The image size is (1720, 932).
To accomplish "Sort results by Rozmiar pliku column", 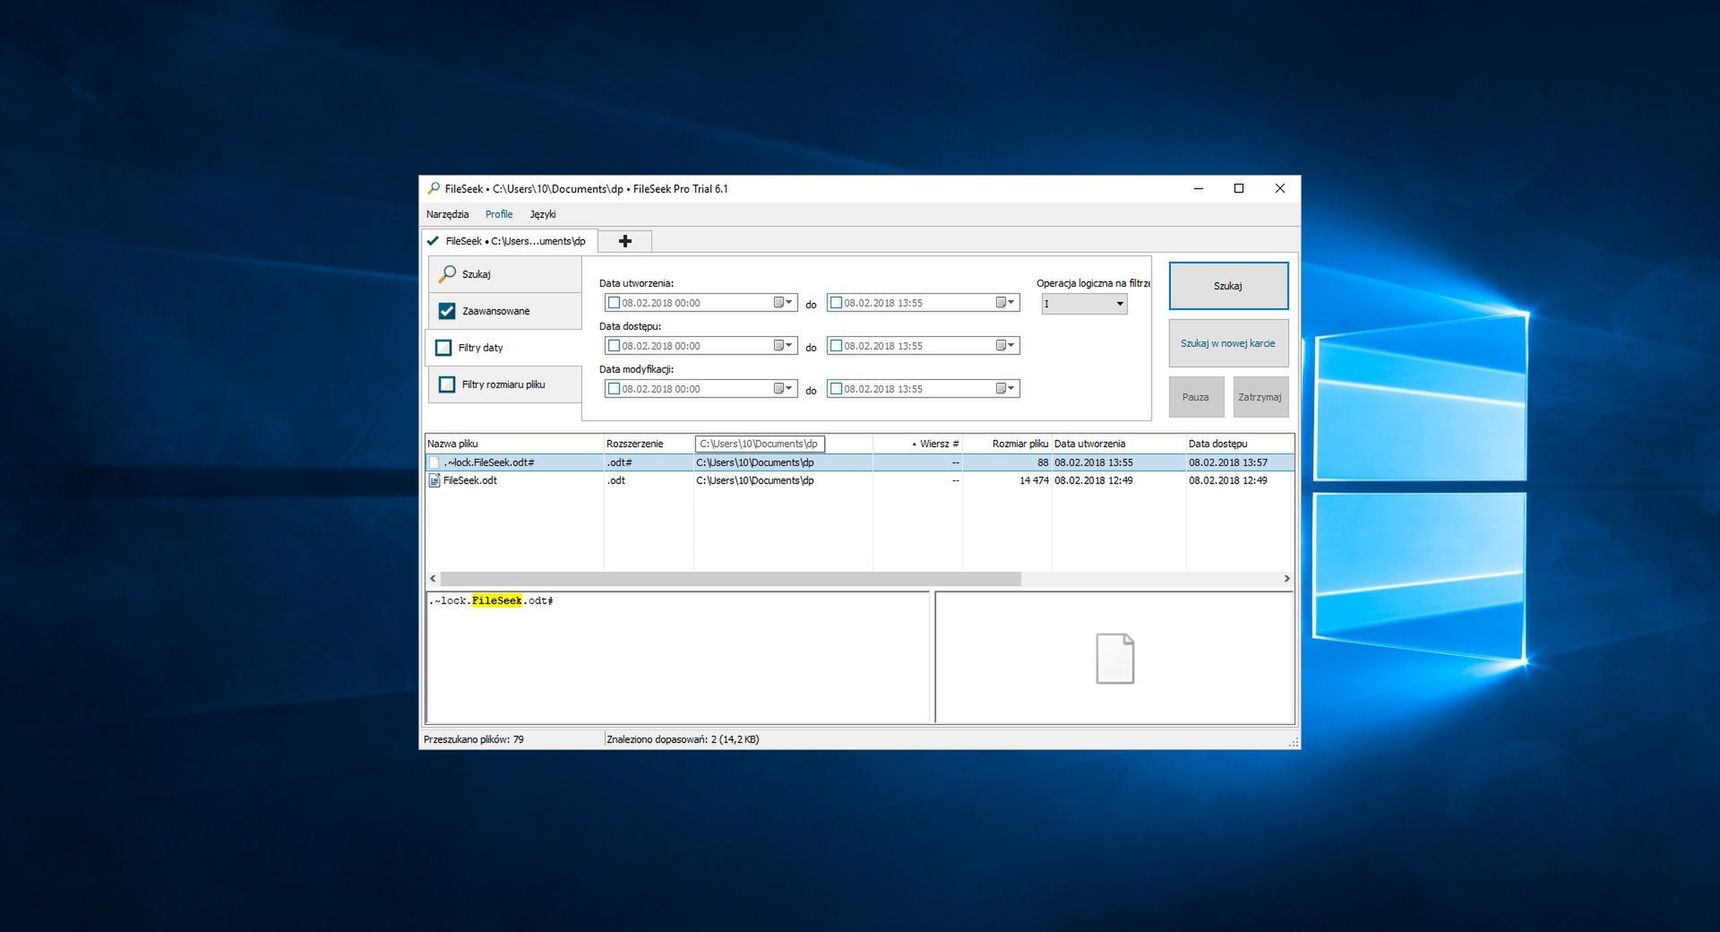I will [1007, 444].
